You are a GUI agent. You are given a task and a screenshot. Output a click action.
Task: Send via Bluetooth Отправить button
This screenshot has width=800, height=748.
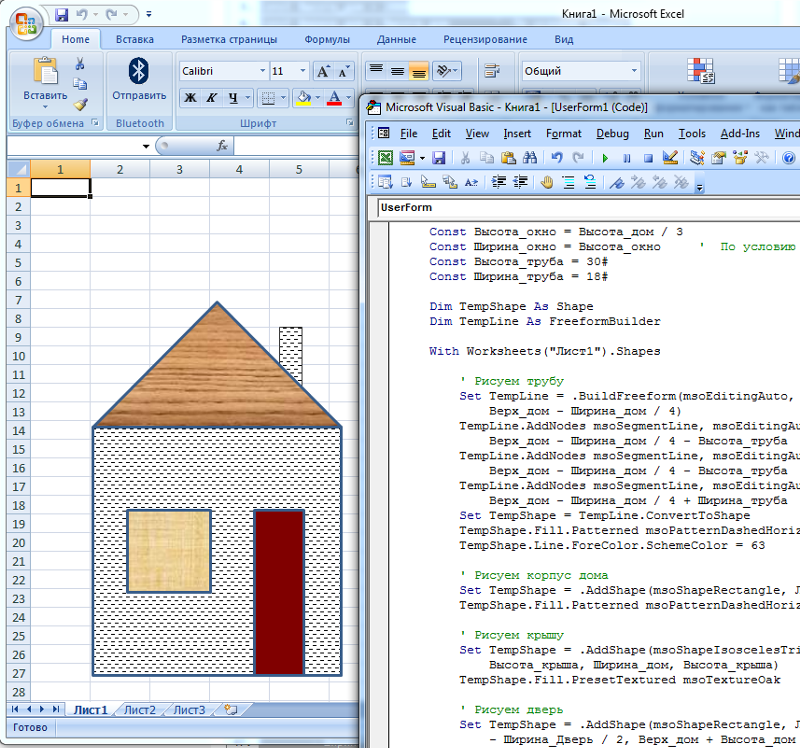139,79
